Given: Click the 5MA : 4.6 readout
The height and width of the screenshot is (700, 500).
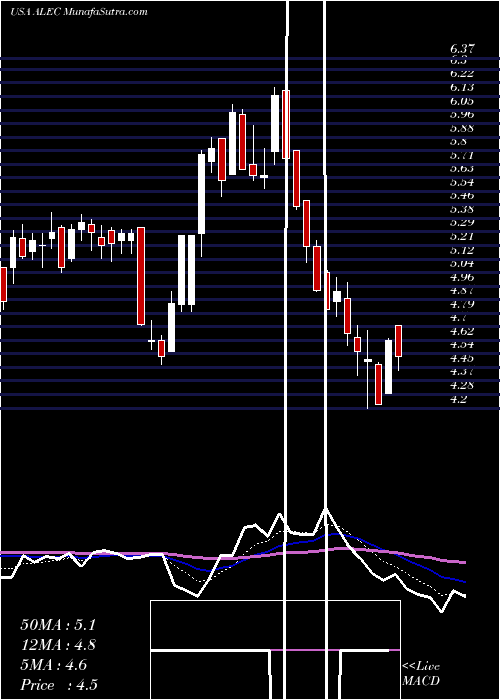Looking at the screenshot, I should (x=54, y=665).
